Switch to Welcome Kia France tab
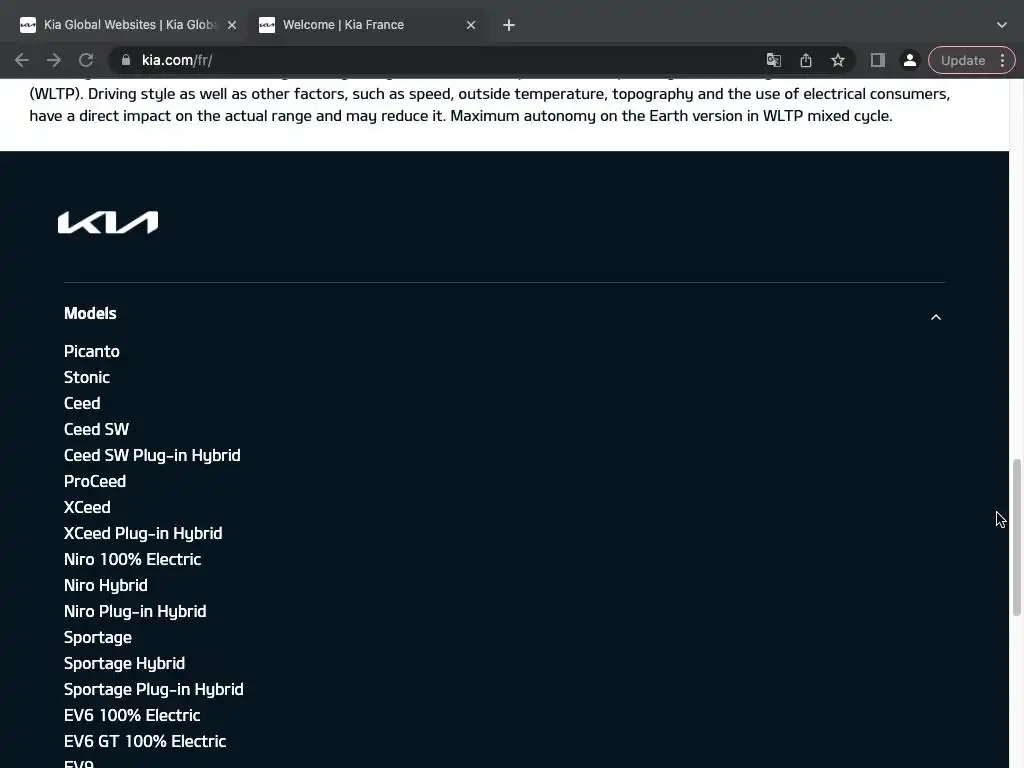This screenshot has height=768, width=1024. click(x=368, y=25)
